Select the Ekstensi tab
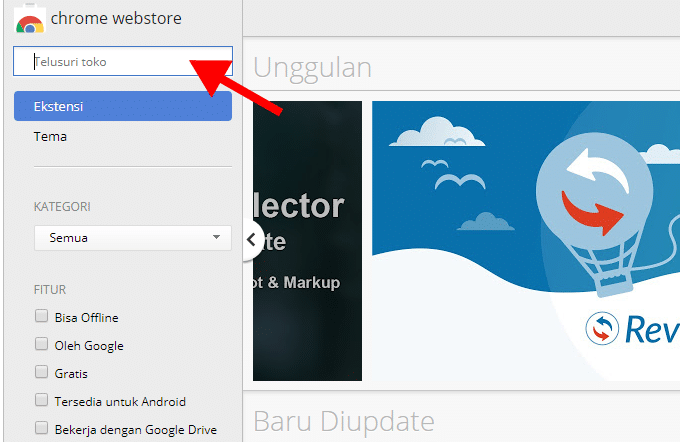The width and height of the screenshot is (680, 442). click(123, 106)
